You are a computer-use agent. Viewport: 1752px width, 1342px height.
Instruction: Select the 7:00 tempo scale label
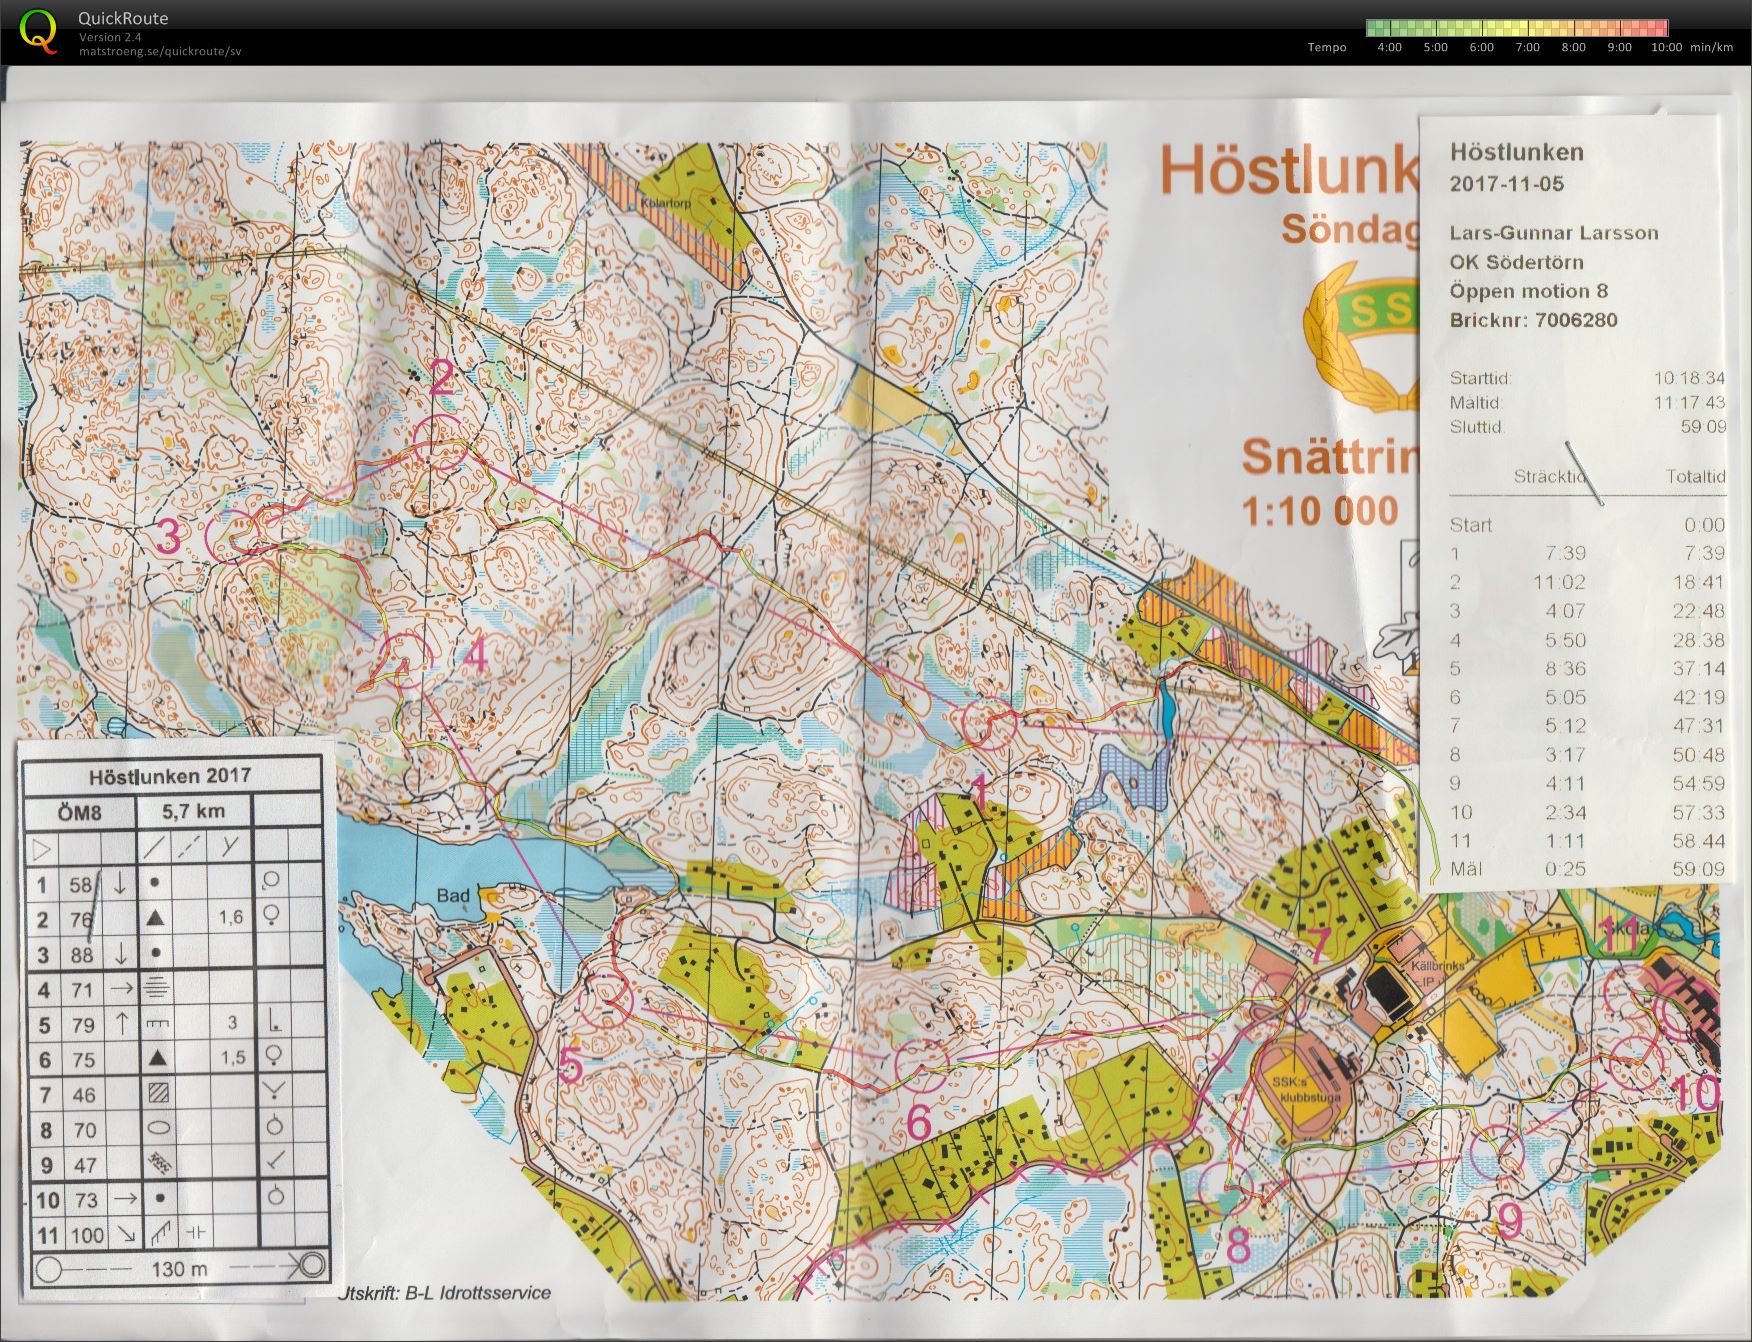1527,47
